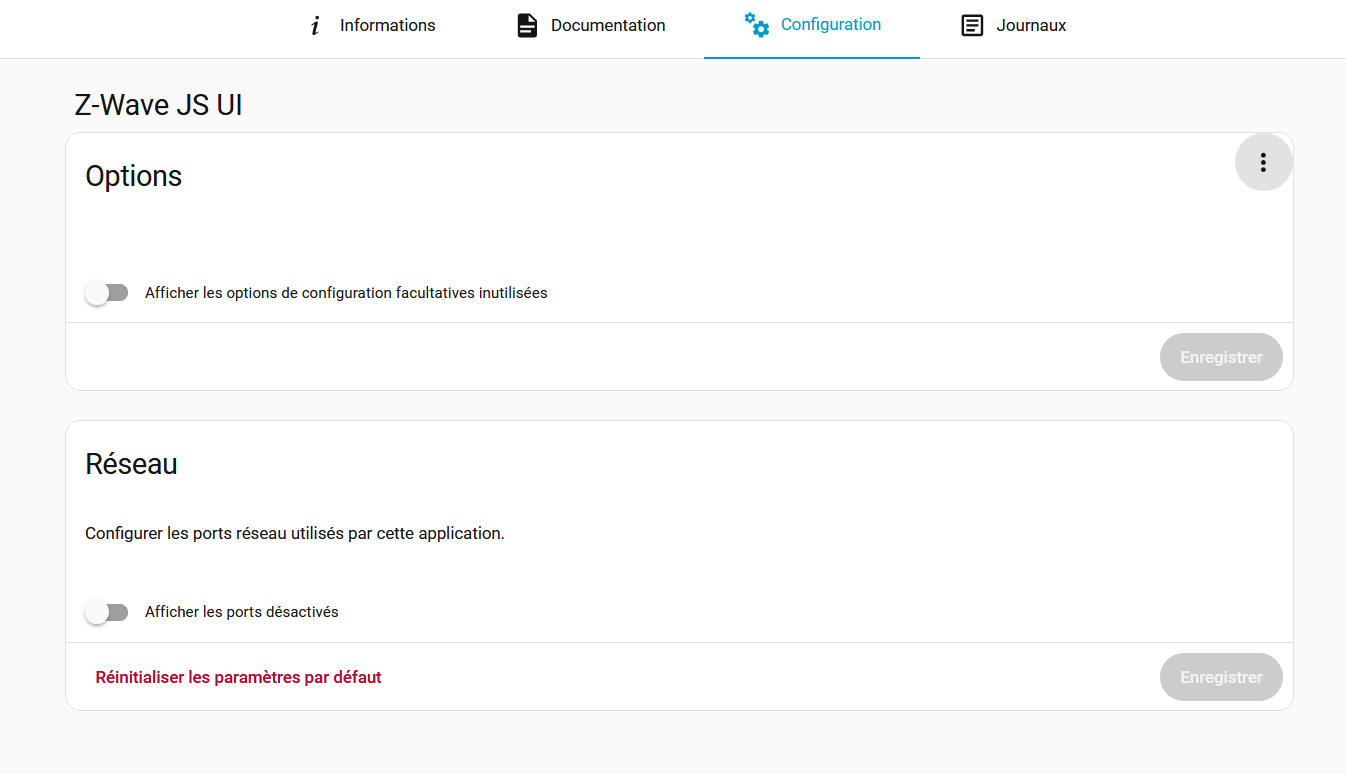Screen dimensions: 1346x774
Task: Click the 'Options' section heading
Action: (134, 176)
